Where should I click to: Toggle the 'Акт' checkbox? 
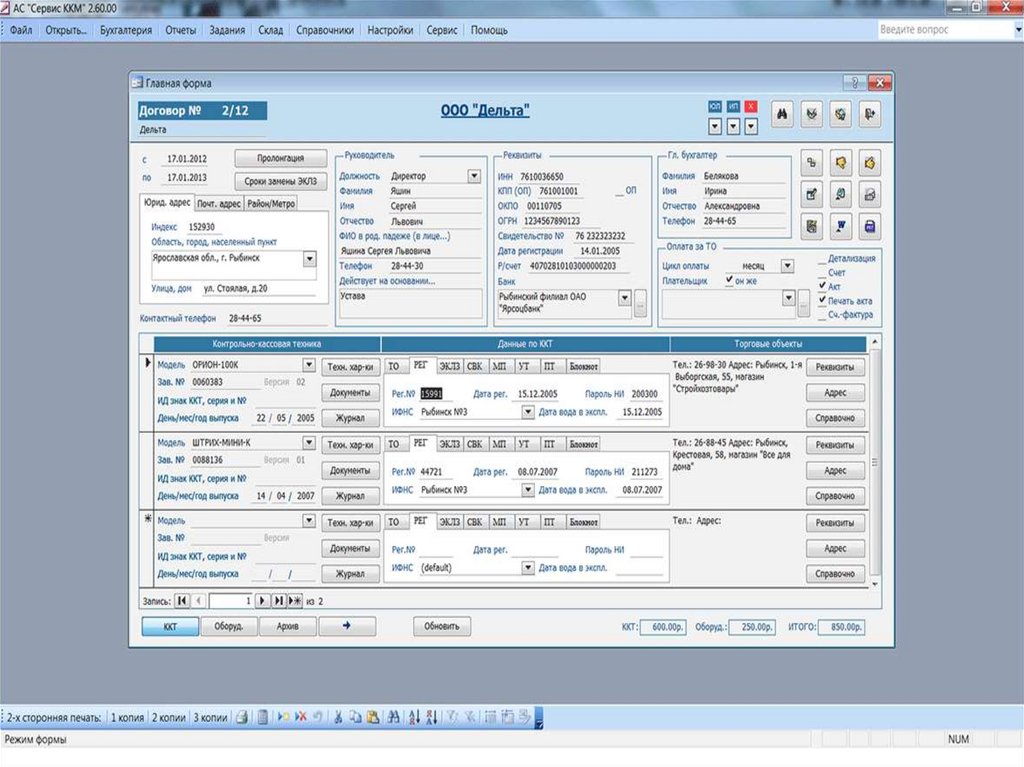(822, 286)
